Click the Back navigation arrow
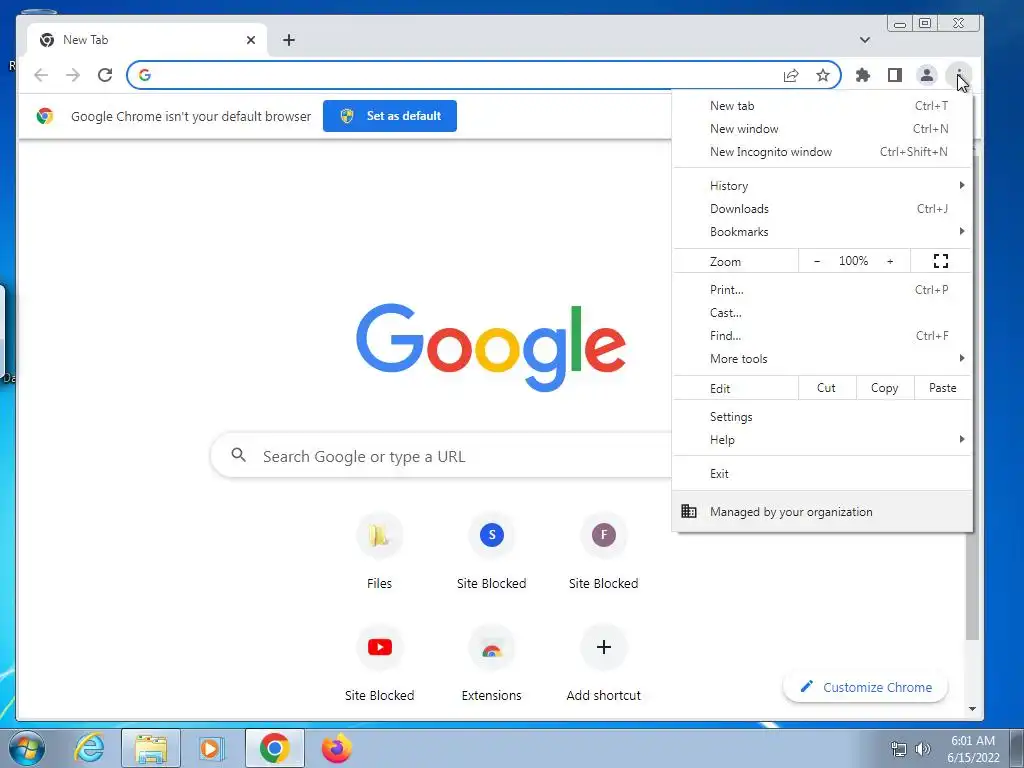The width and height of the screenshot is (1024, 768). 41,75
